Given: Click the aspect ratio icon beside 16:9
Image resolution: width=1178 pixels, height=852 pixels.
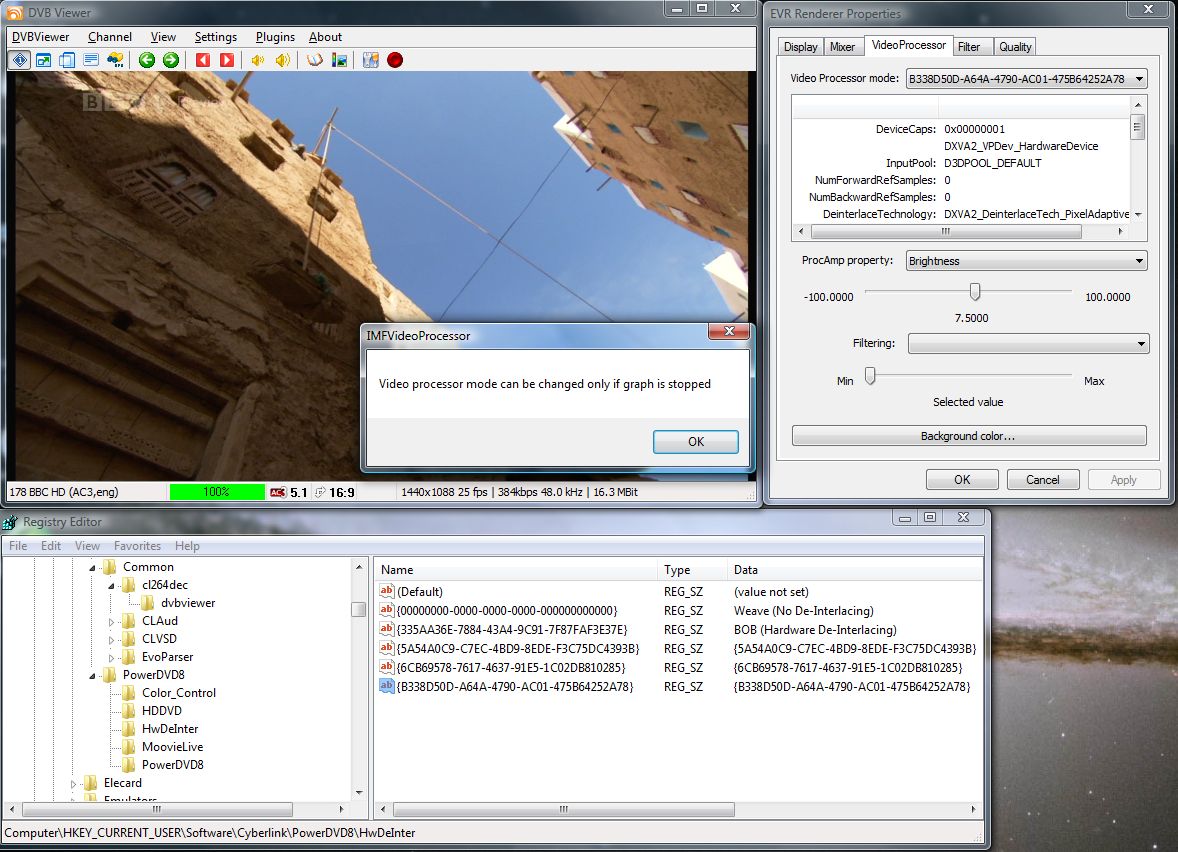Looking at the screenshot, I should point(320,492).
